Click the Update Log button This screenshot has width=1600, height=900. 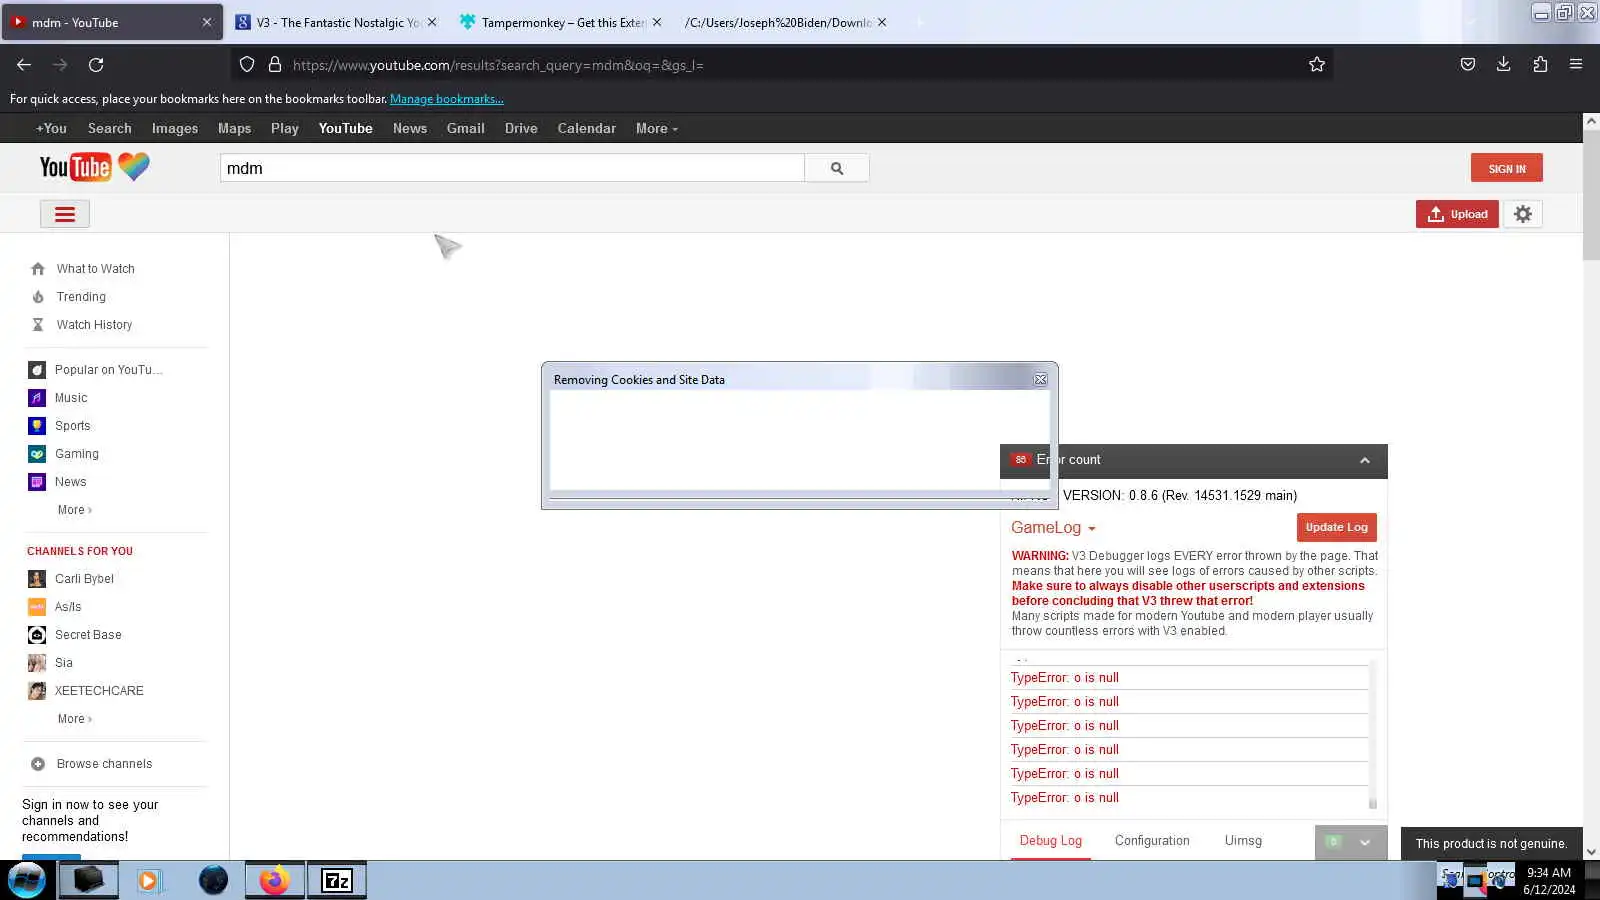click(1336, 527)
